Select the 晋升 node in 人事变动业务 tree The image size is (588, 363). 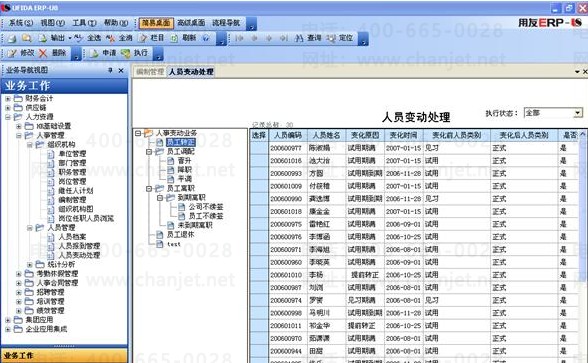point(180,161)
